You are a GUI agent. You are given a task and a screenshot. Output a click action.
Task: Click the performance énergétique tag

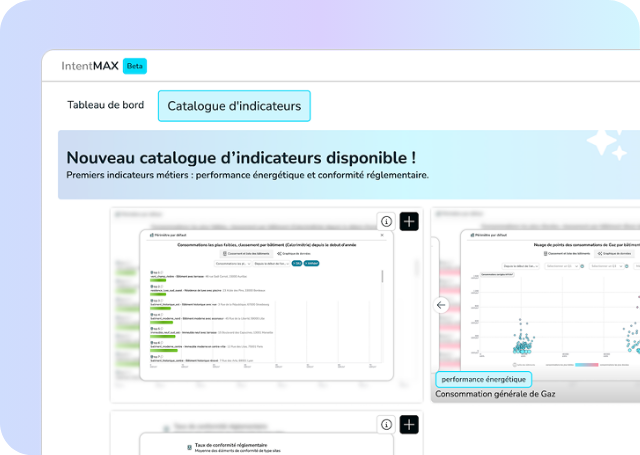tap(484, 379)
